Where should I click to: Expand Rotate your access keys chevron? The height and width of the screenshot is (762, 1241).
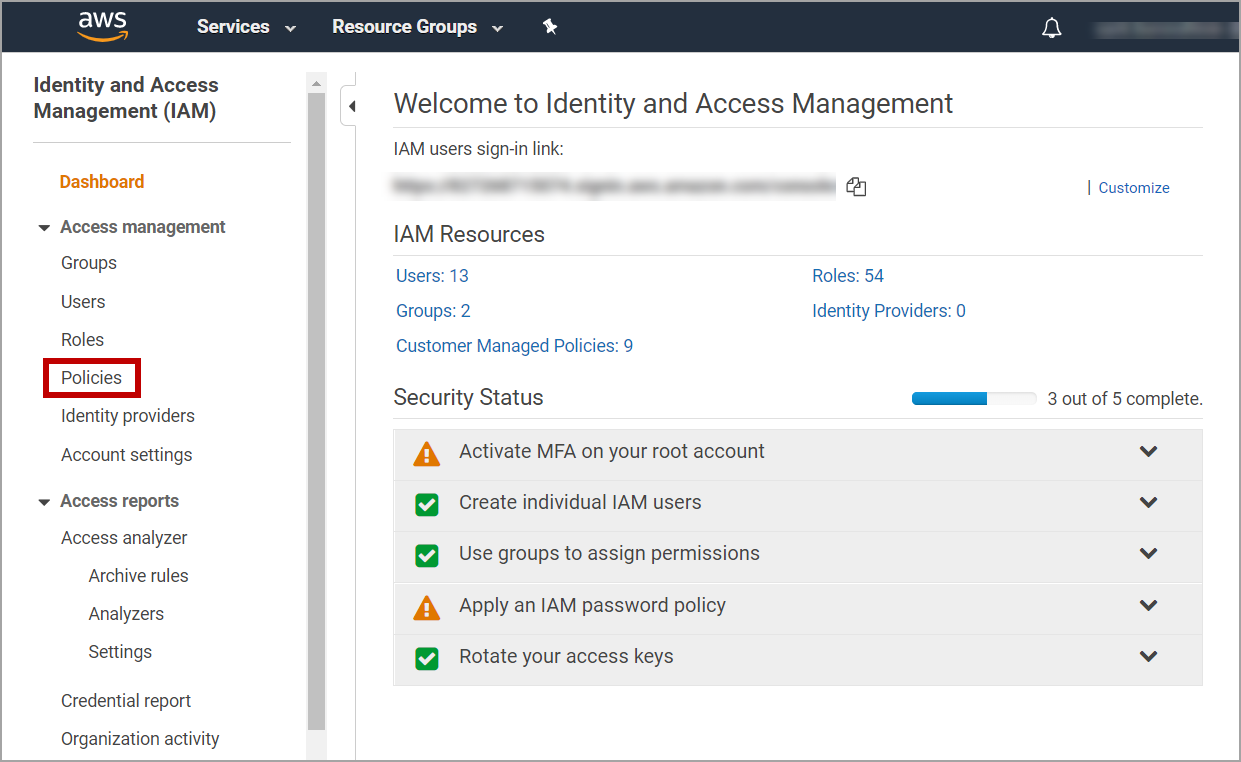[x=1148, y=657]
